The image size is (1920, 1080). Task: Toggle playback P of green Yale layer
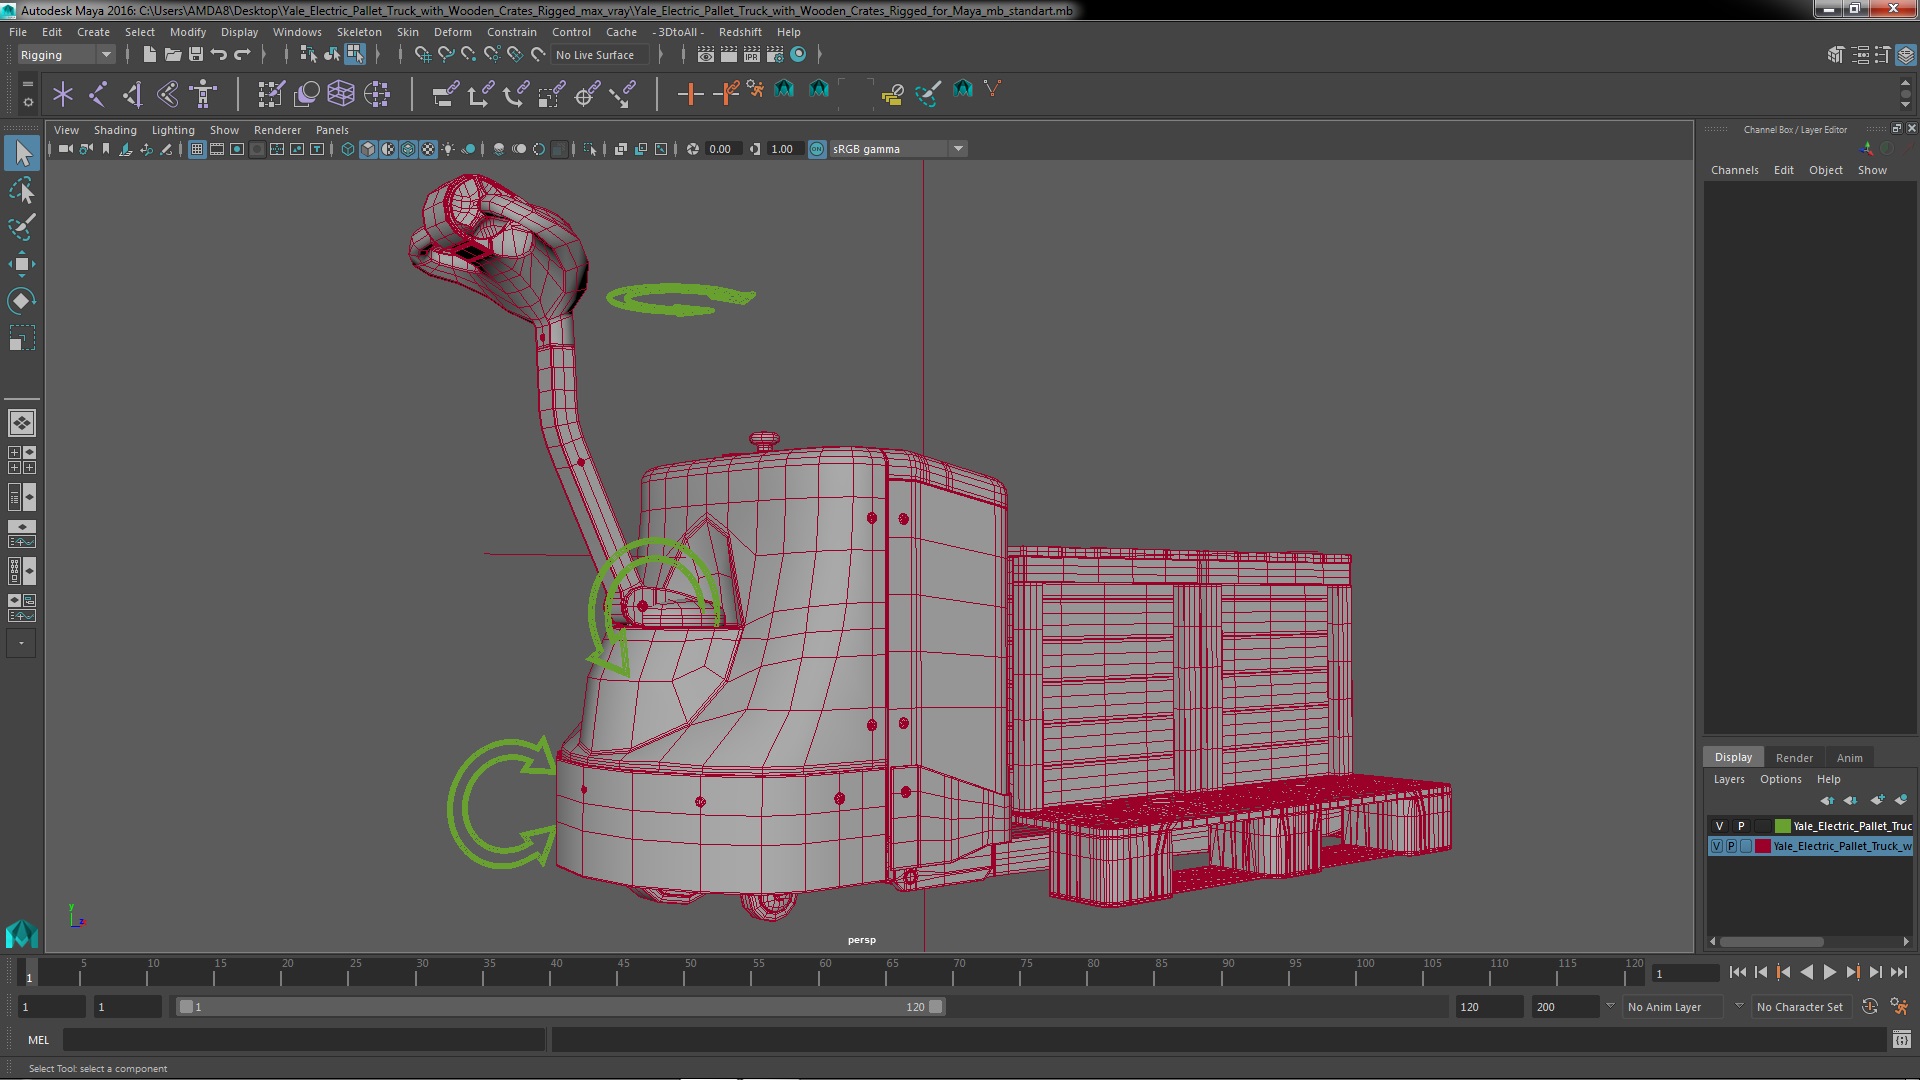pyautogui.click(x=1740, y=826)
